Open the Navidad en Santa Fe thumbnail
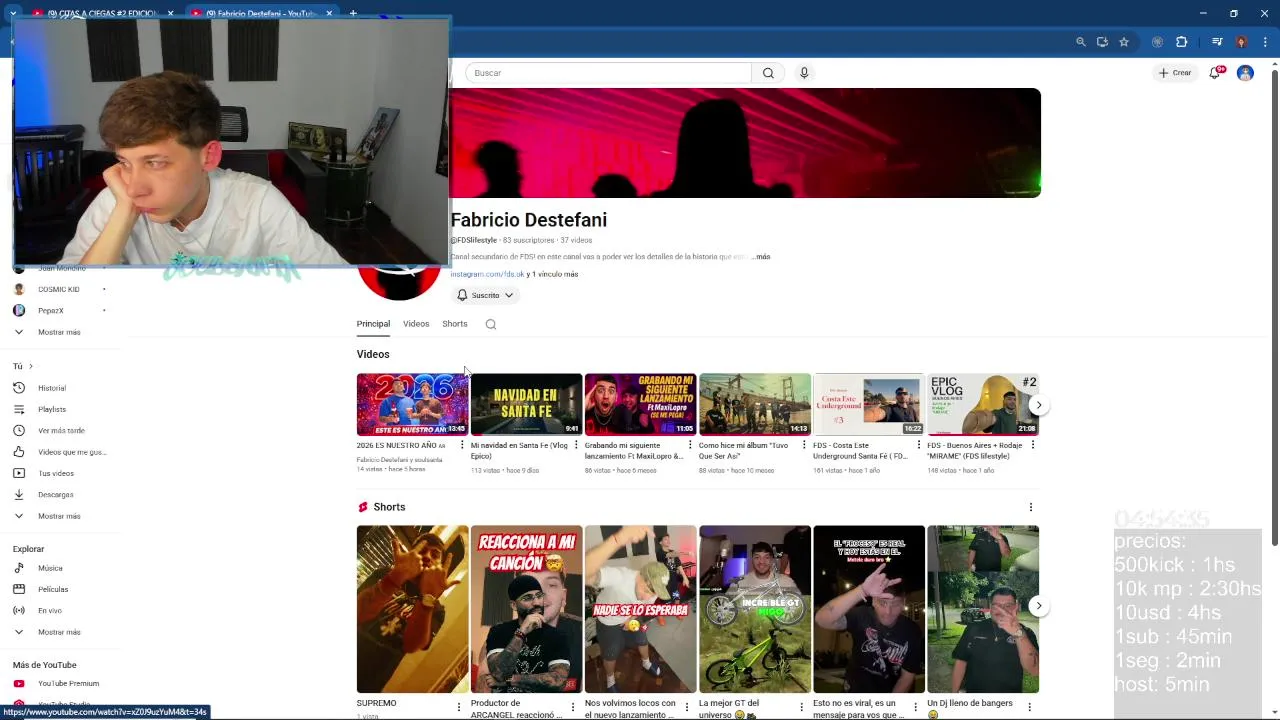The image size is (1280, 720). point(526,404)
